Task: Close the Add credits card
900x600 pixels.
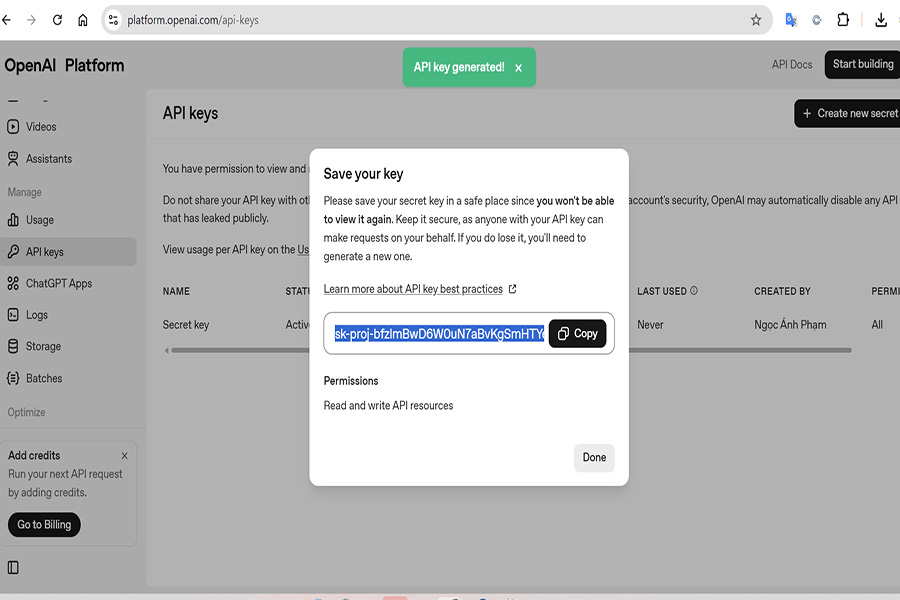Action: (x=124, y=456)
